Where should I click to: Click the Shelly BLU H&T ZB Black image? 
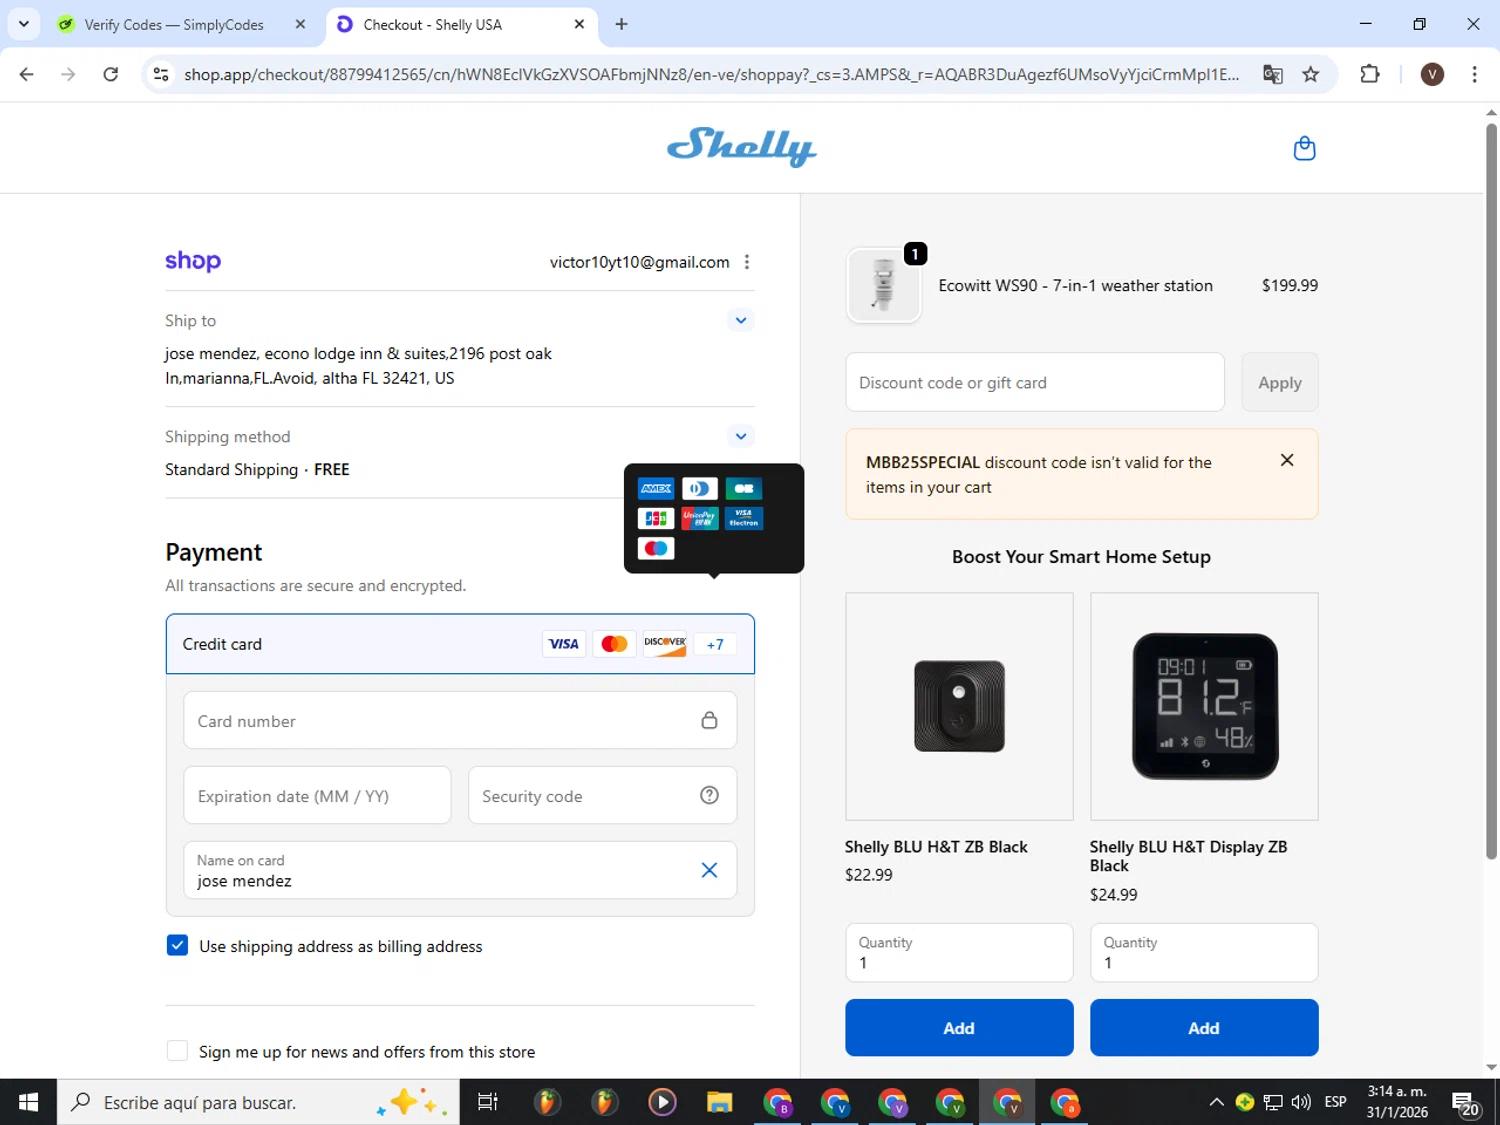958,706
